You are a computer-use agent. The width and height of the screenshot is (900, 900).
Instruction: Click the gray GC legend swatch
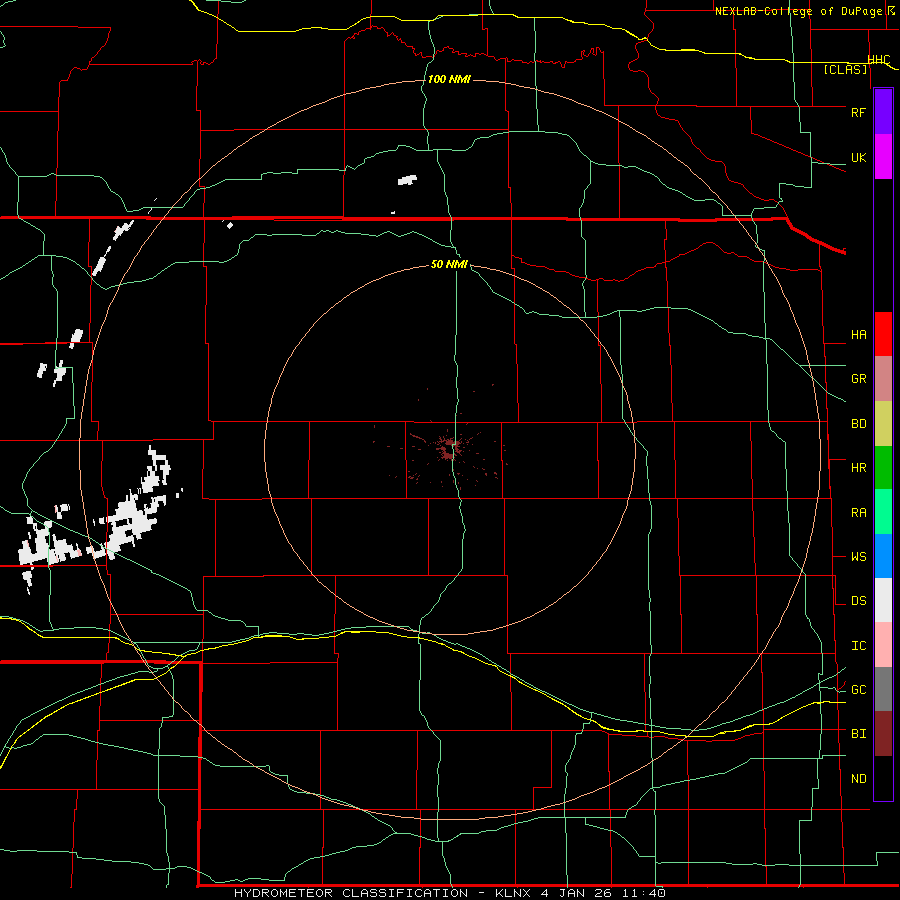883,689
